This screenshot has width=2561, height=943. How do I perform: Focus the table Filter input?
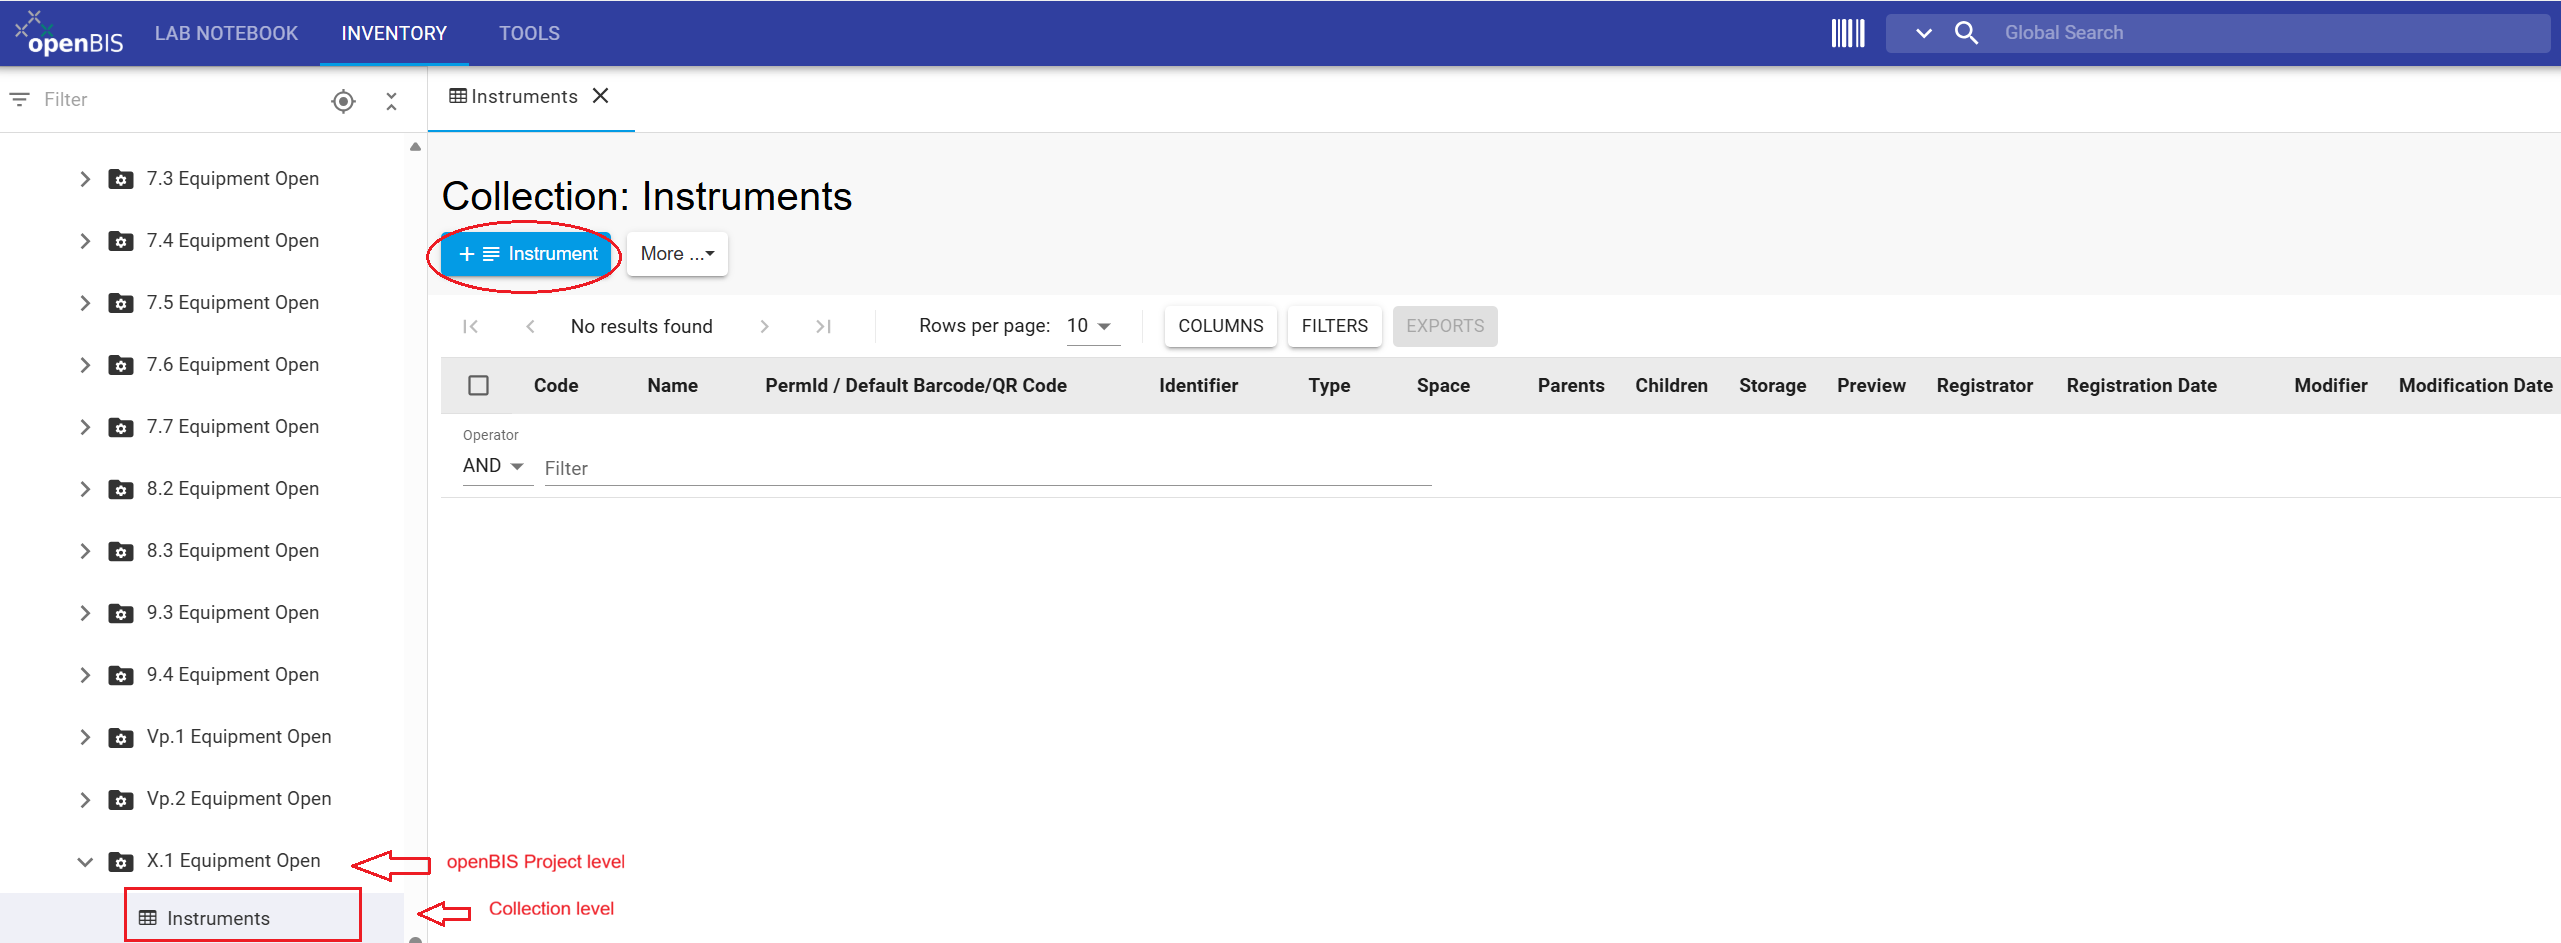coord(987,468)
